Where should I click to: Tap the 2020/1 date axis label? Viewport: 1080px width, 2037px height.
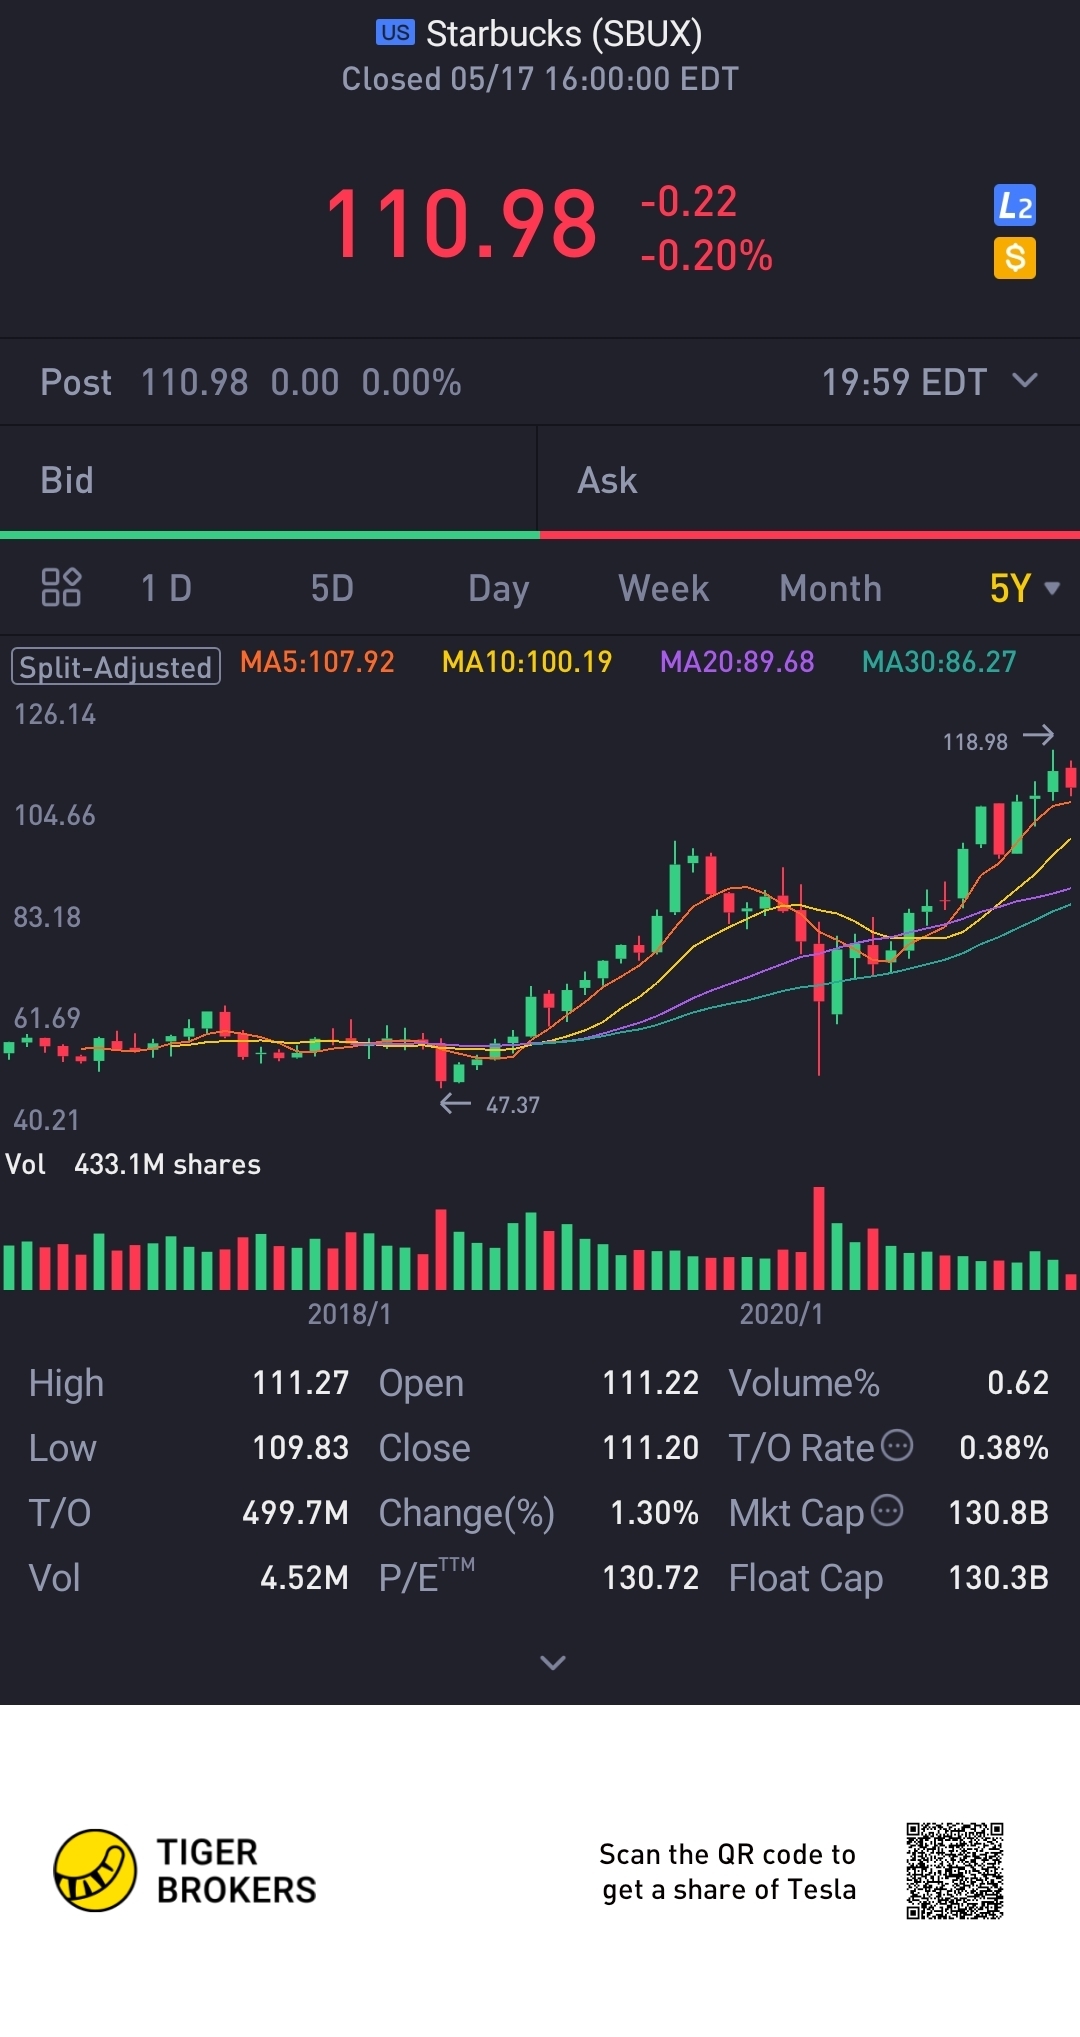tap(781, 1314)
